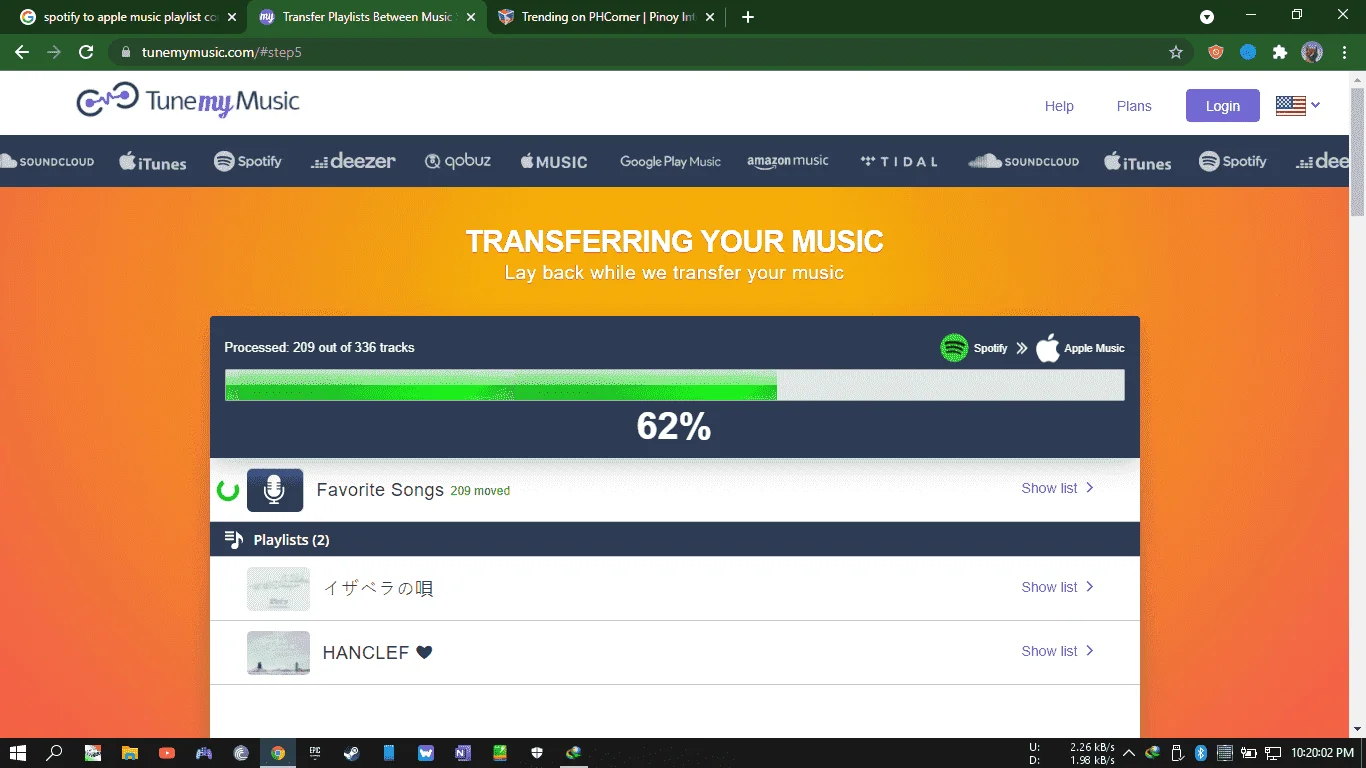Click the '209 moved' status text
The width and height of the screenshot is (1366, 768).
(480, 491)
